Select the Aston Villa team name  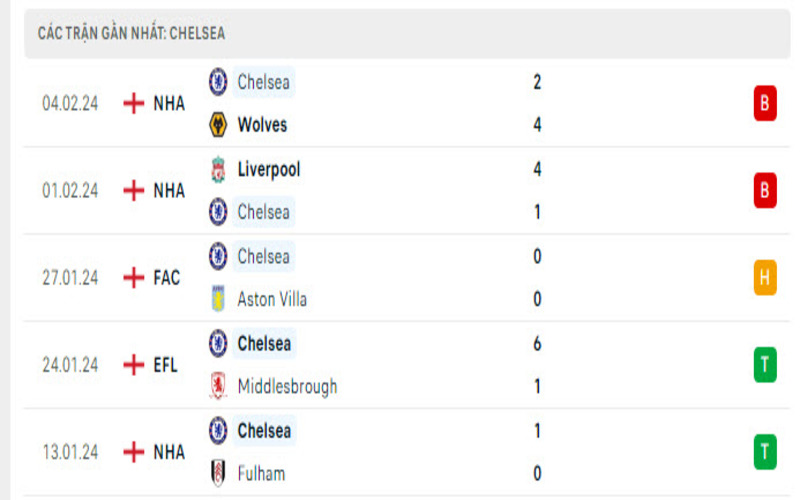(272, 299)
